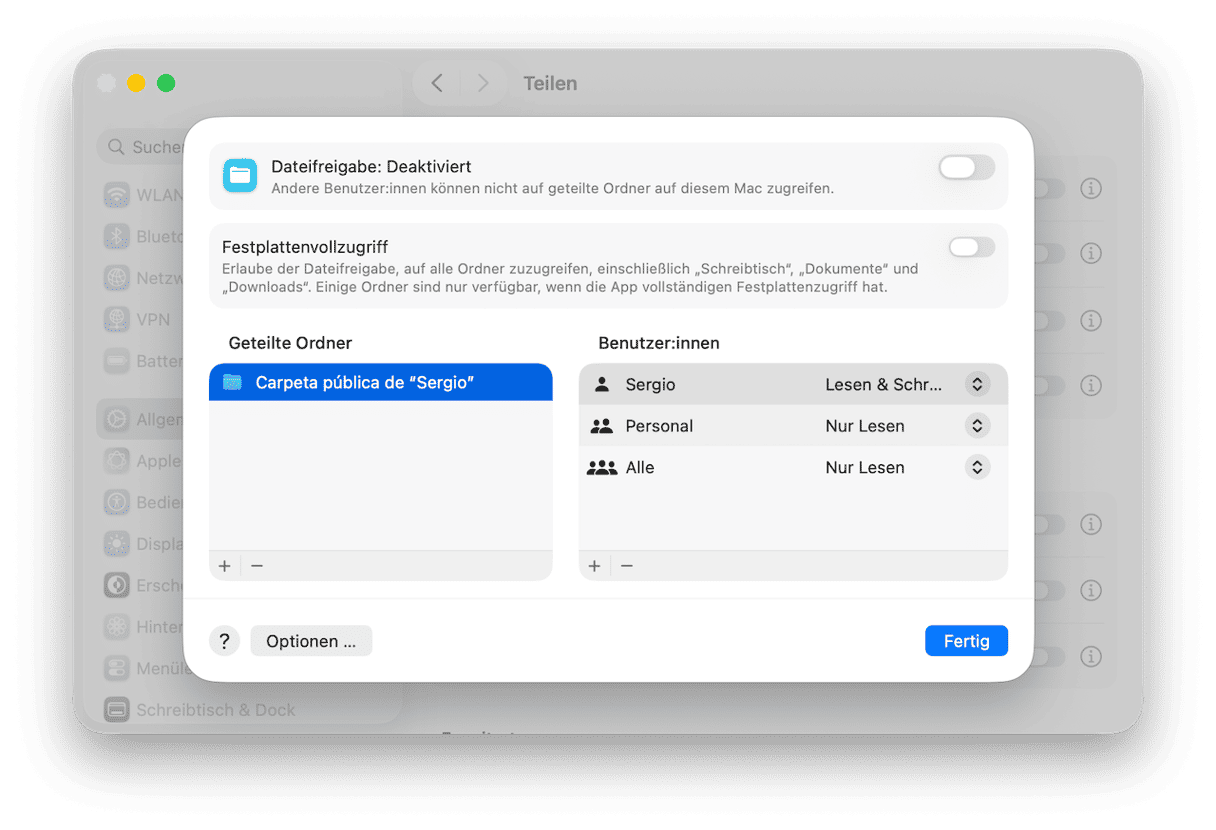The image size is (1216, 830).
Task: Click the Dateifreigabe folder icon
Action: point(240,175)
